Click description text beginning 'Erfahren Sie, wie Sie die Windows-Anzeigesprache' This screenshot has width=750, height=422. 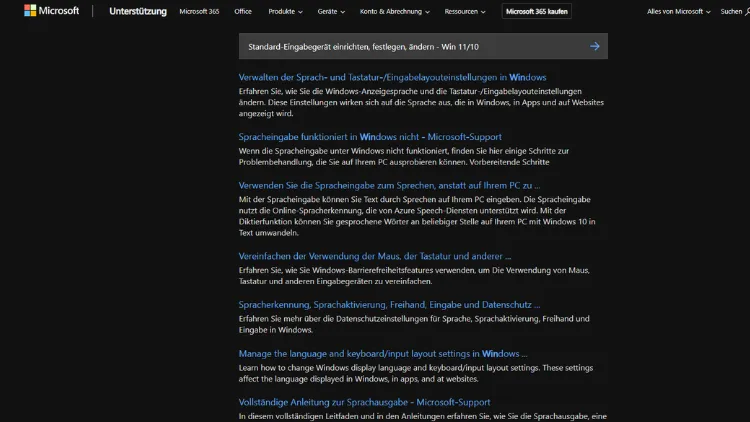coord(421,102)
